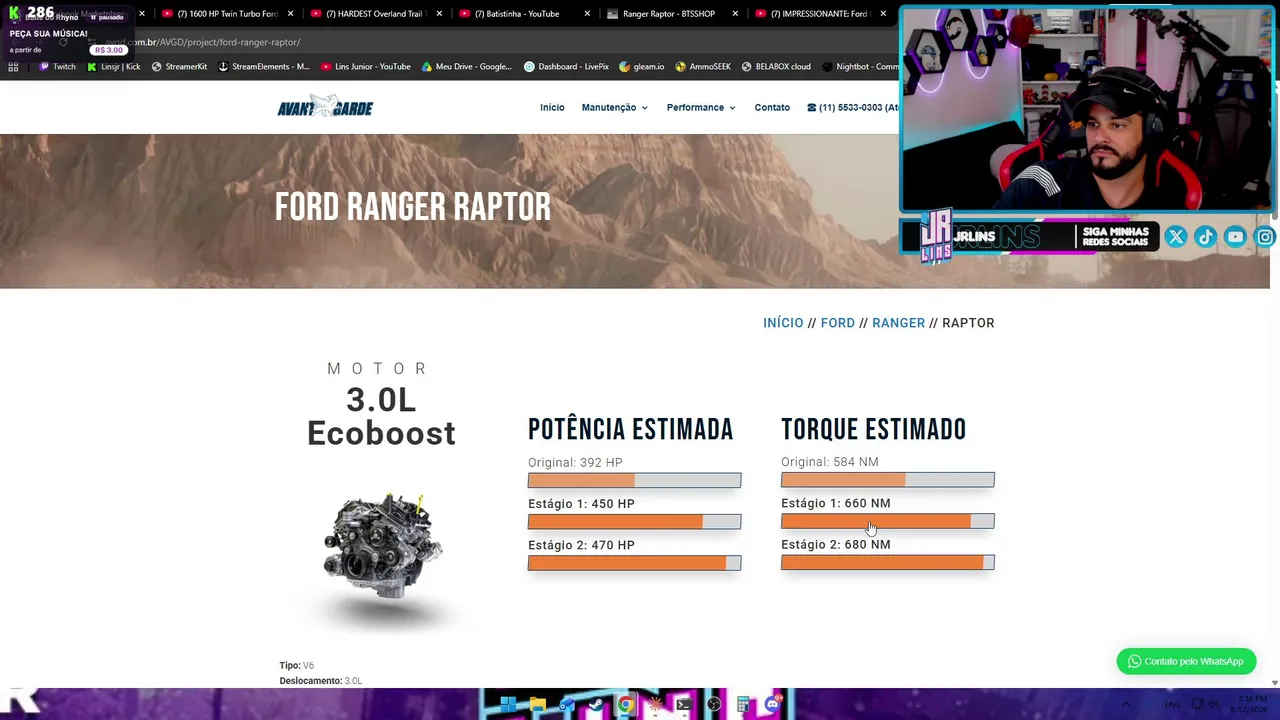This screenshot has width=1280, height=720.
Task: Open the Lins Junior - YouTube bookmark
Action: pos(366,67)
